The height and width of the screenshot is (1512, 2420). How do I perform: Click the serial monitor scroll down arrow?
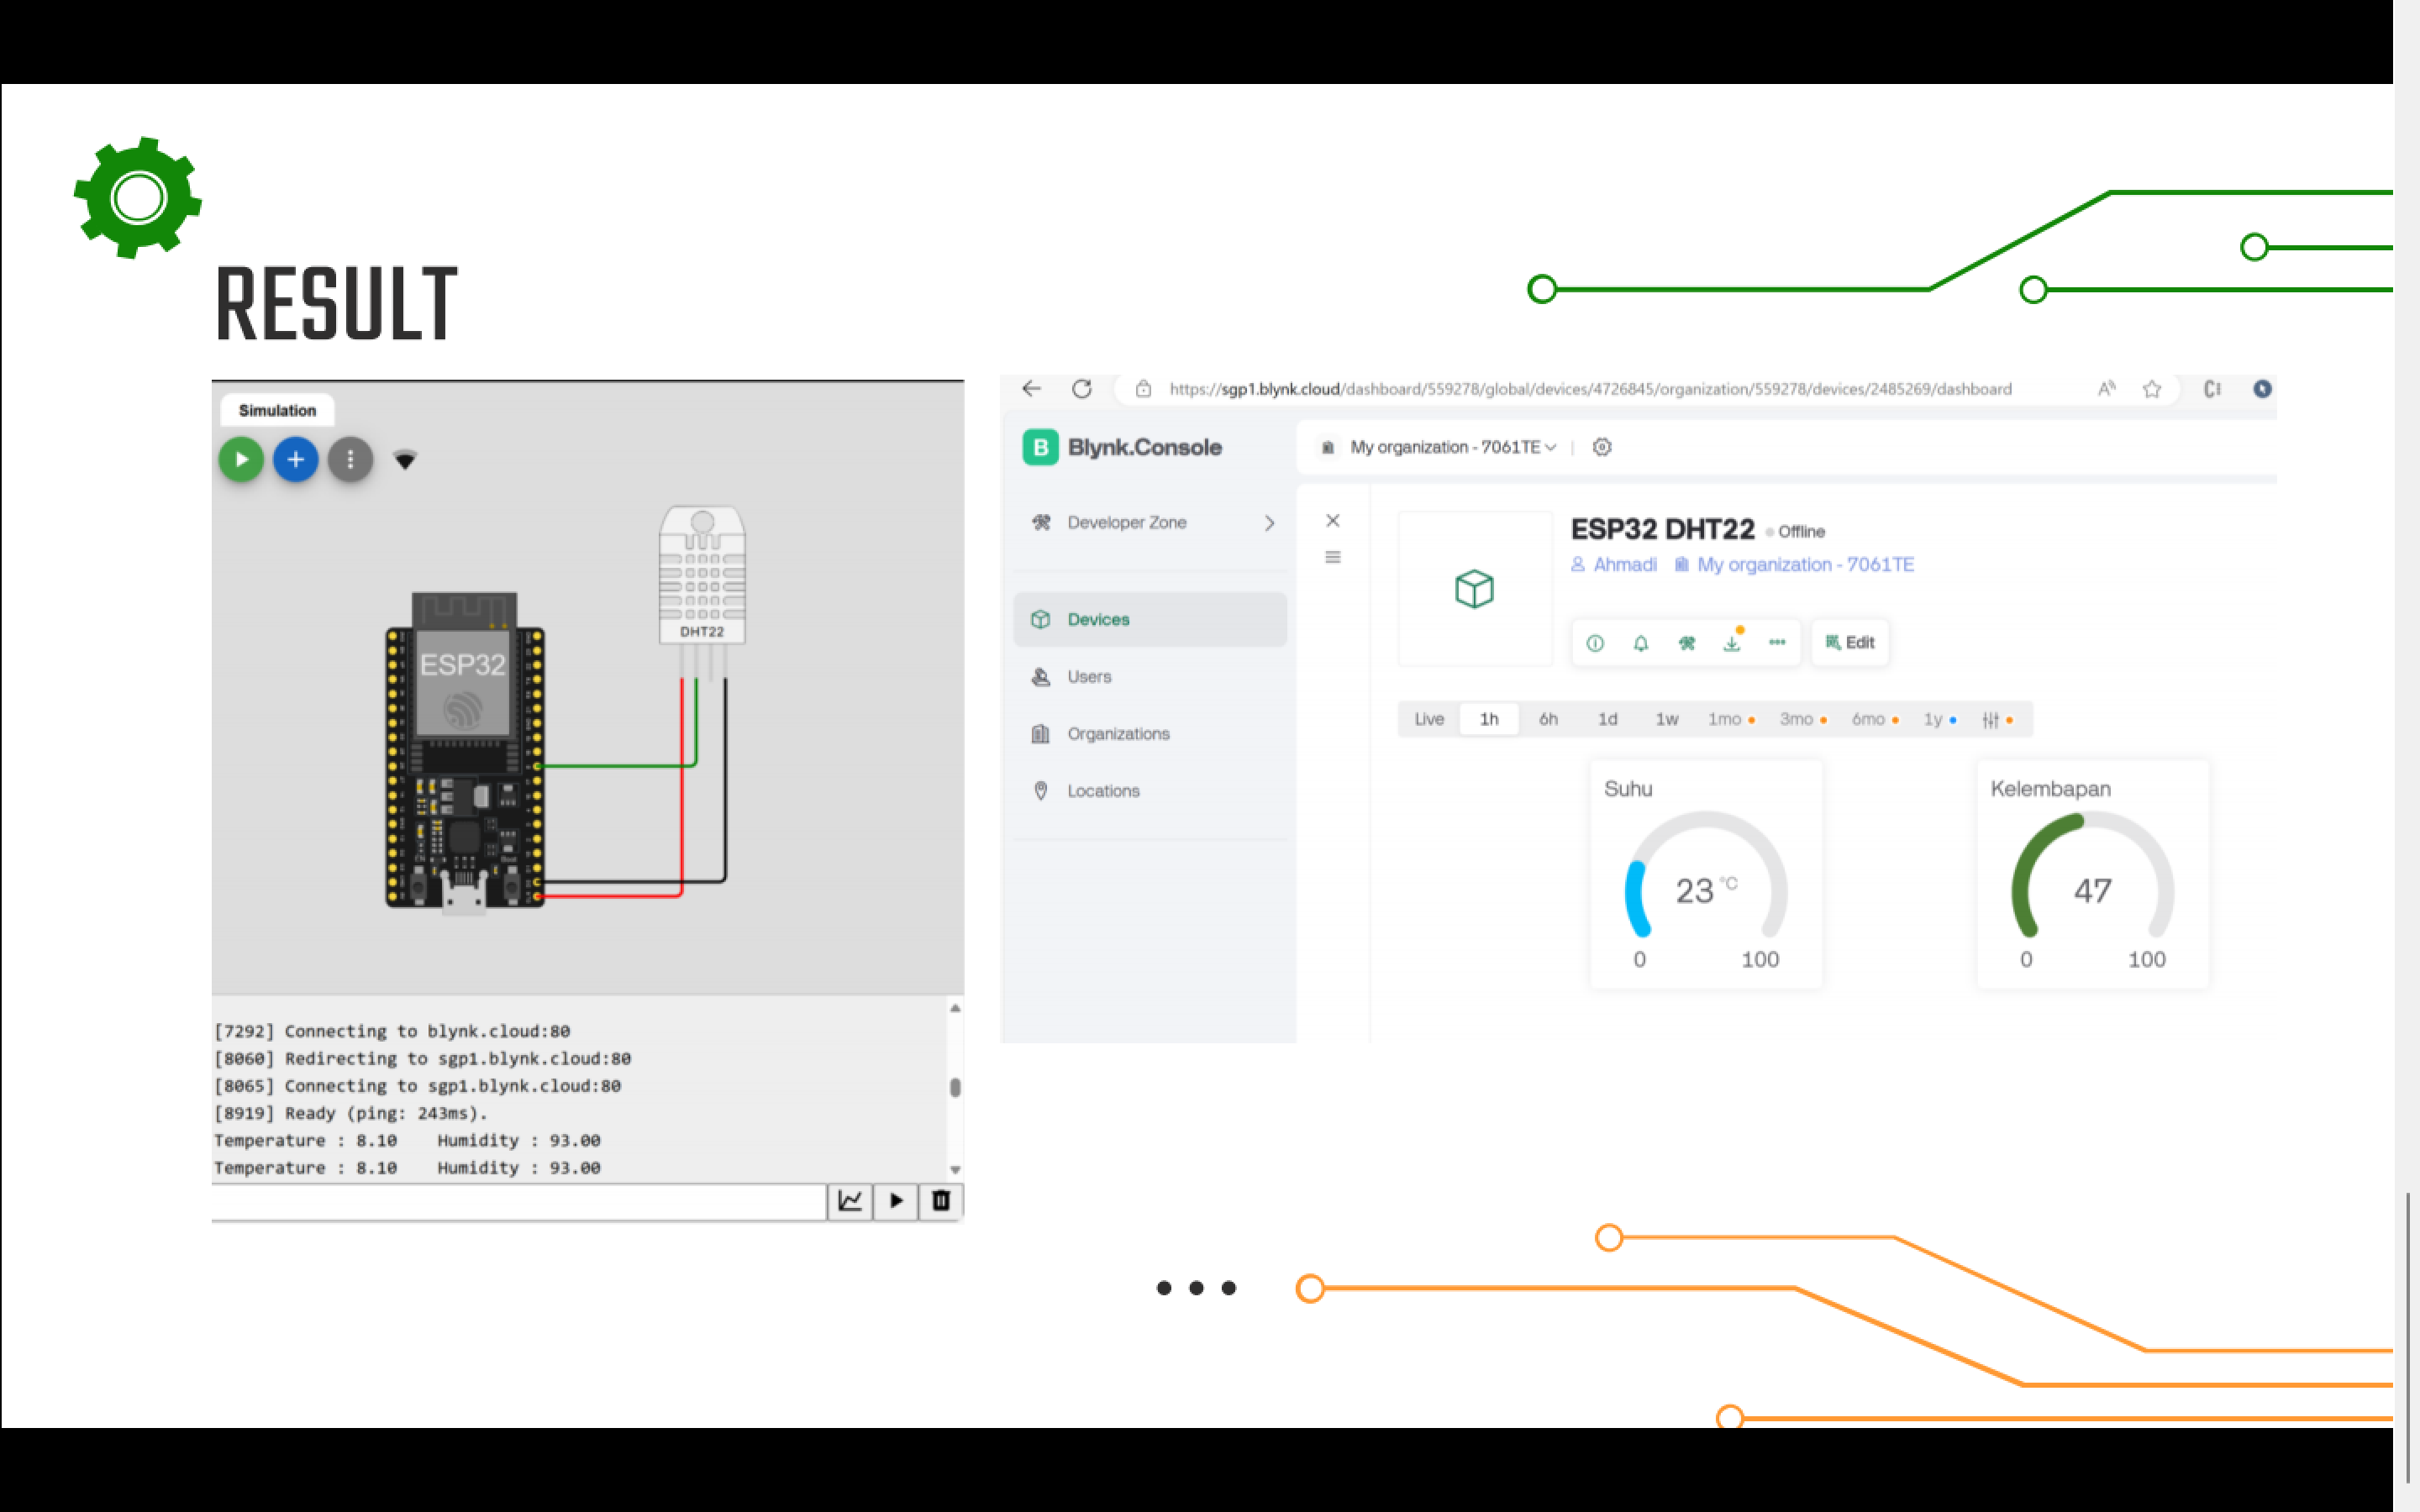click(955, 1169)
